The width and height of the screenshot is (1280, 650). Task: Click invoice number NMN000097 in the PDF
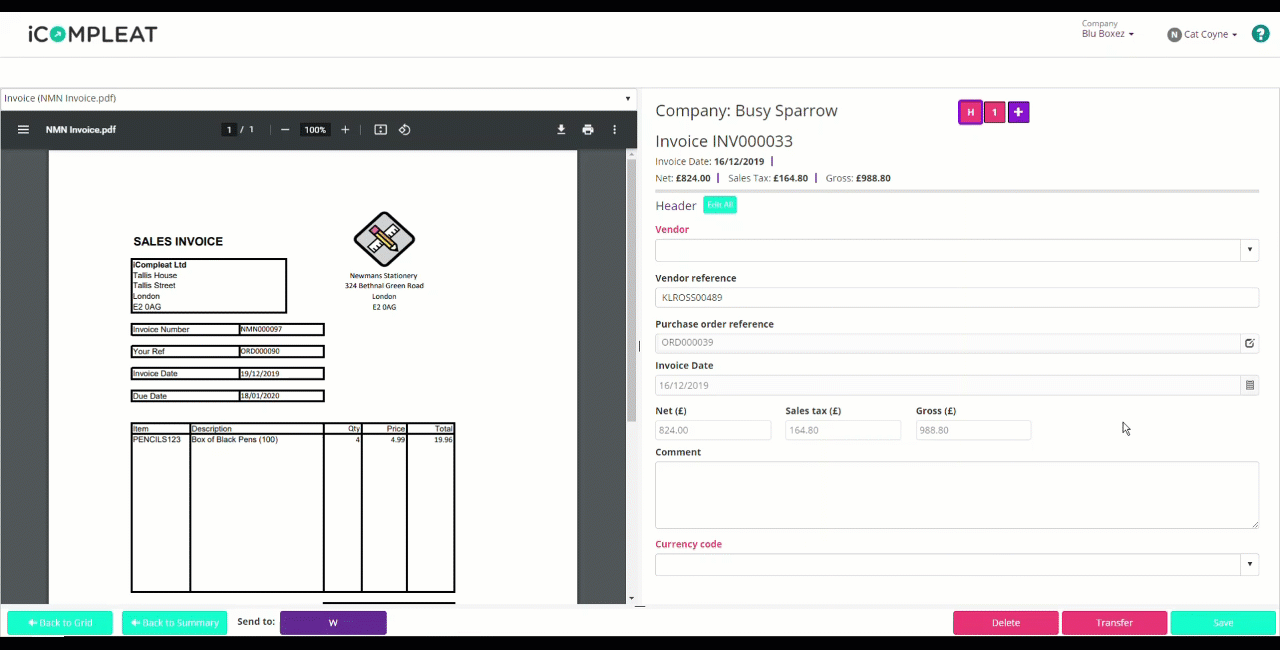pyautogui.click(x=261, y=329)
